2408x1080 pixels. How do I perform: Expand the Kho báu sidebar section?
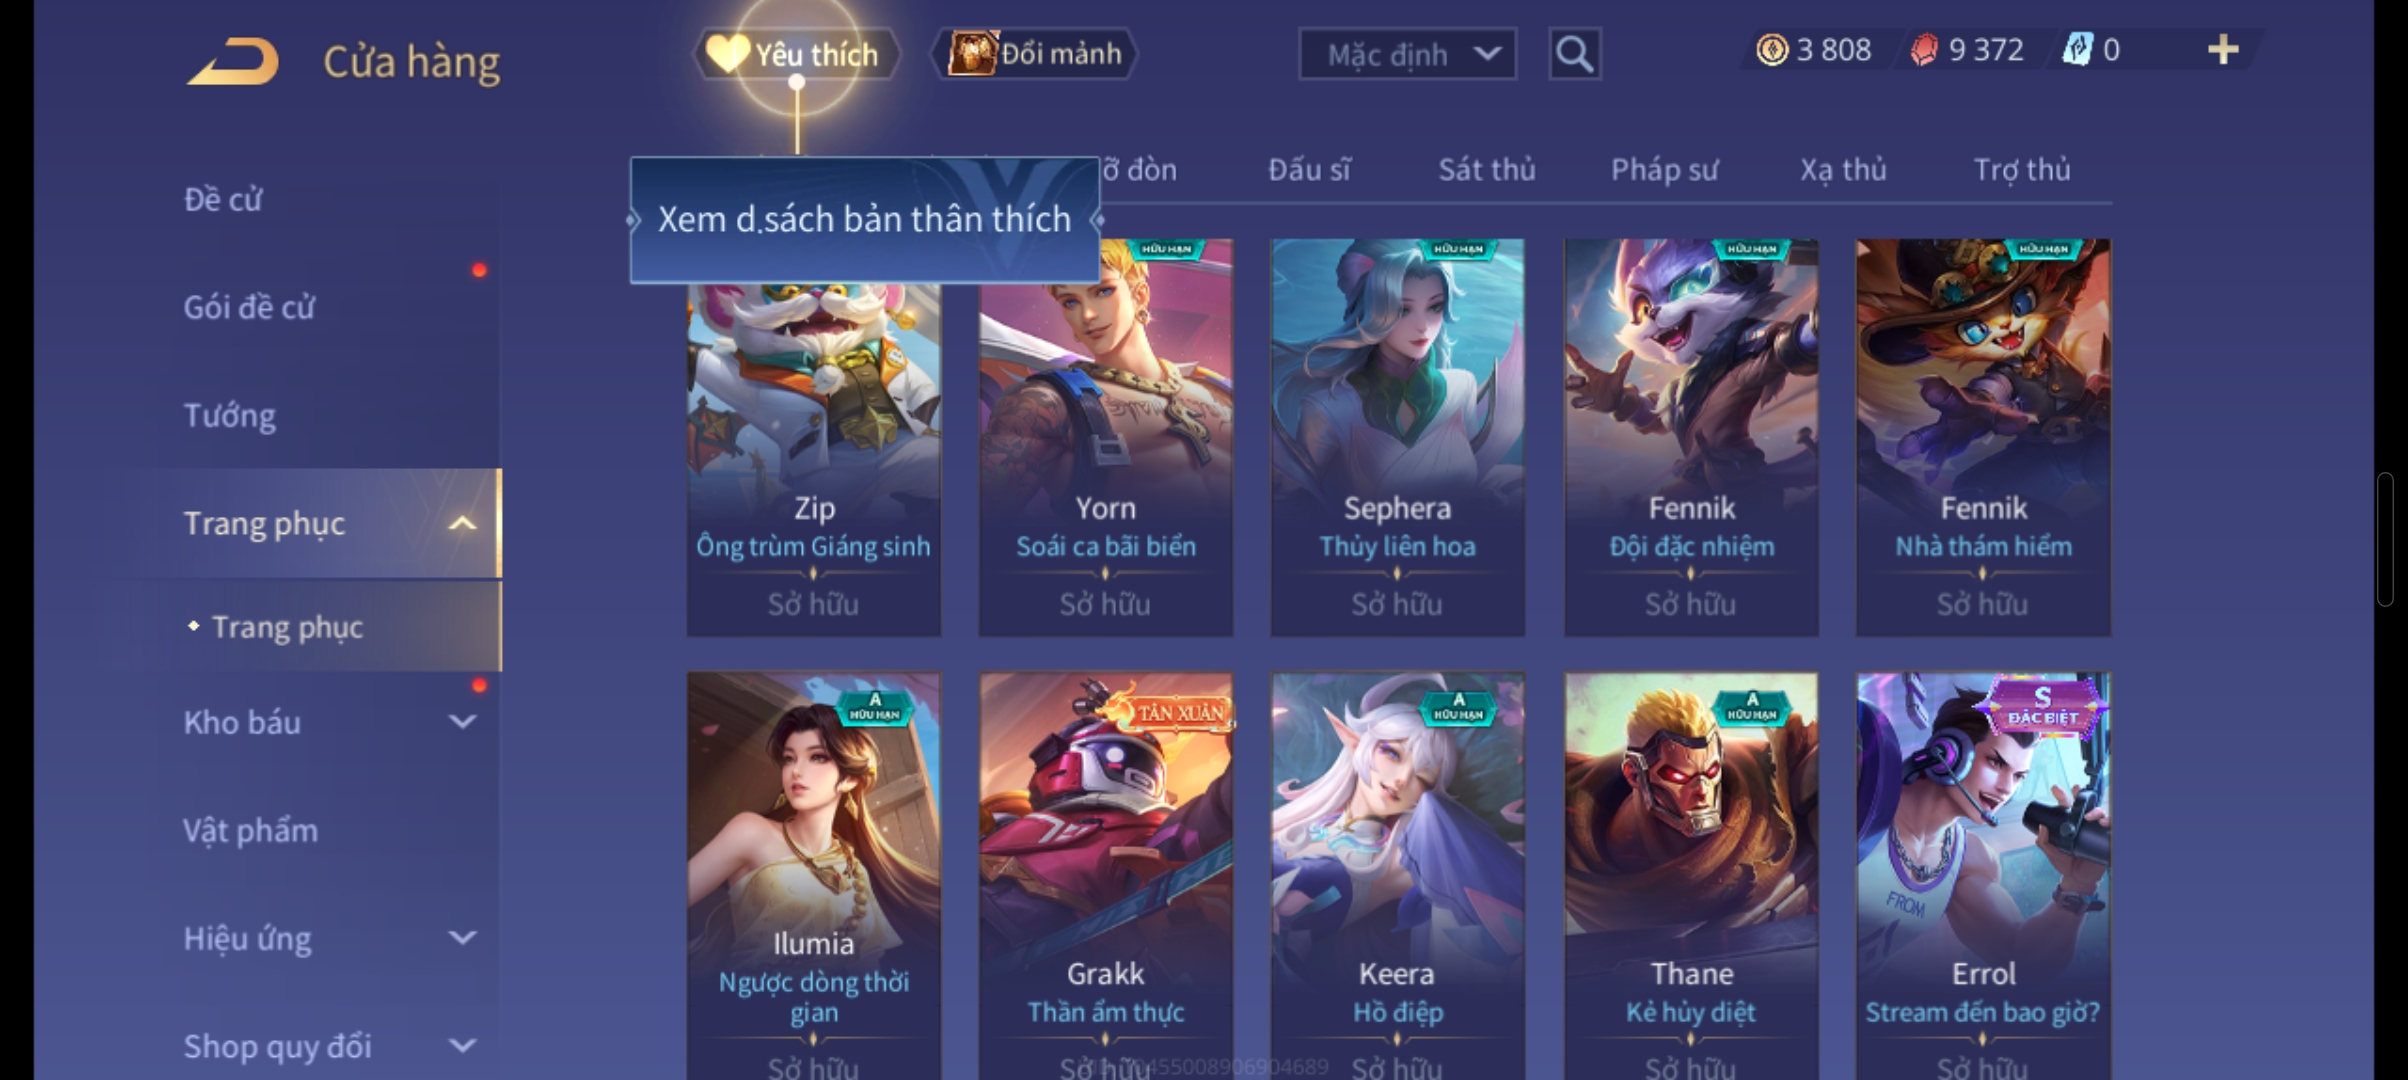[462, 722]
